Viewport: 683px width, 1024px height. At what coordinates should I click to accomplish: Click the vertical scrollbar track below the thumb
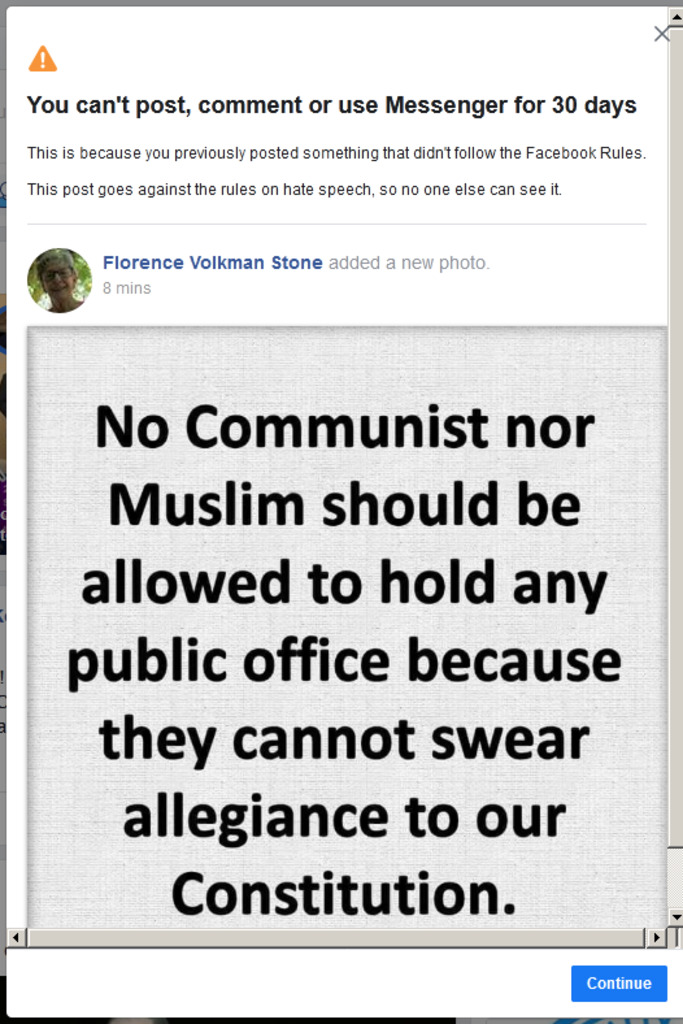(x=676, y=878)
